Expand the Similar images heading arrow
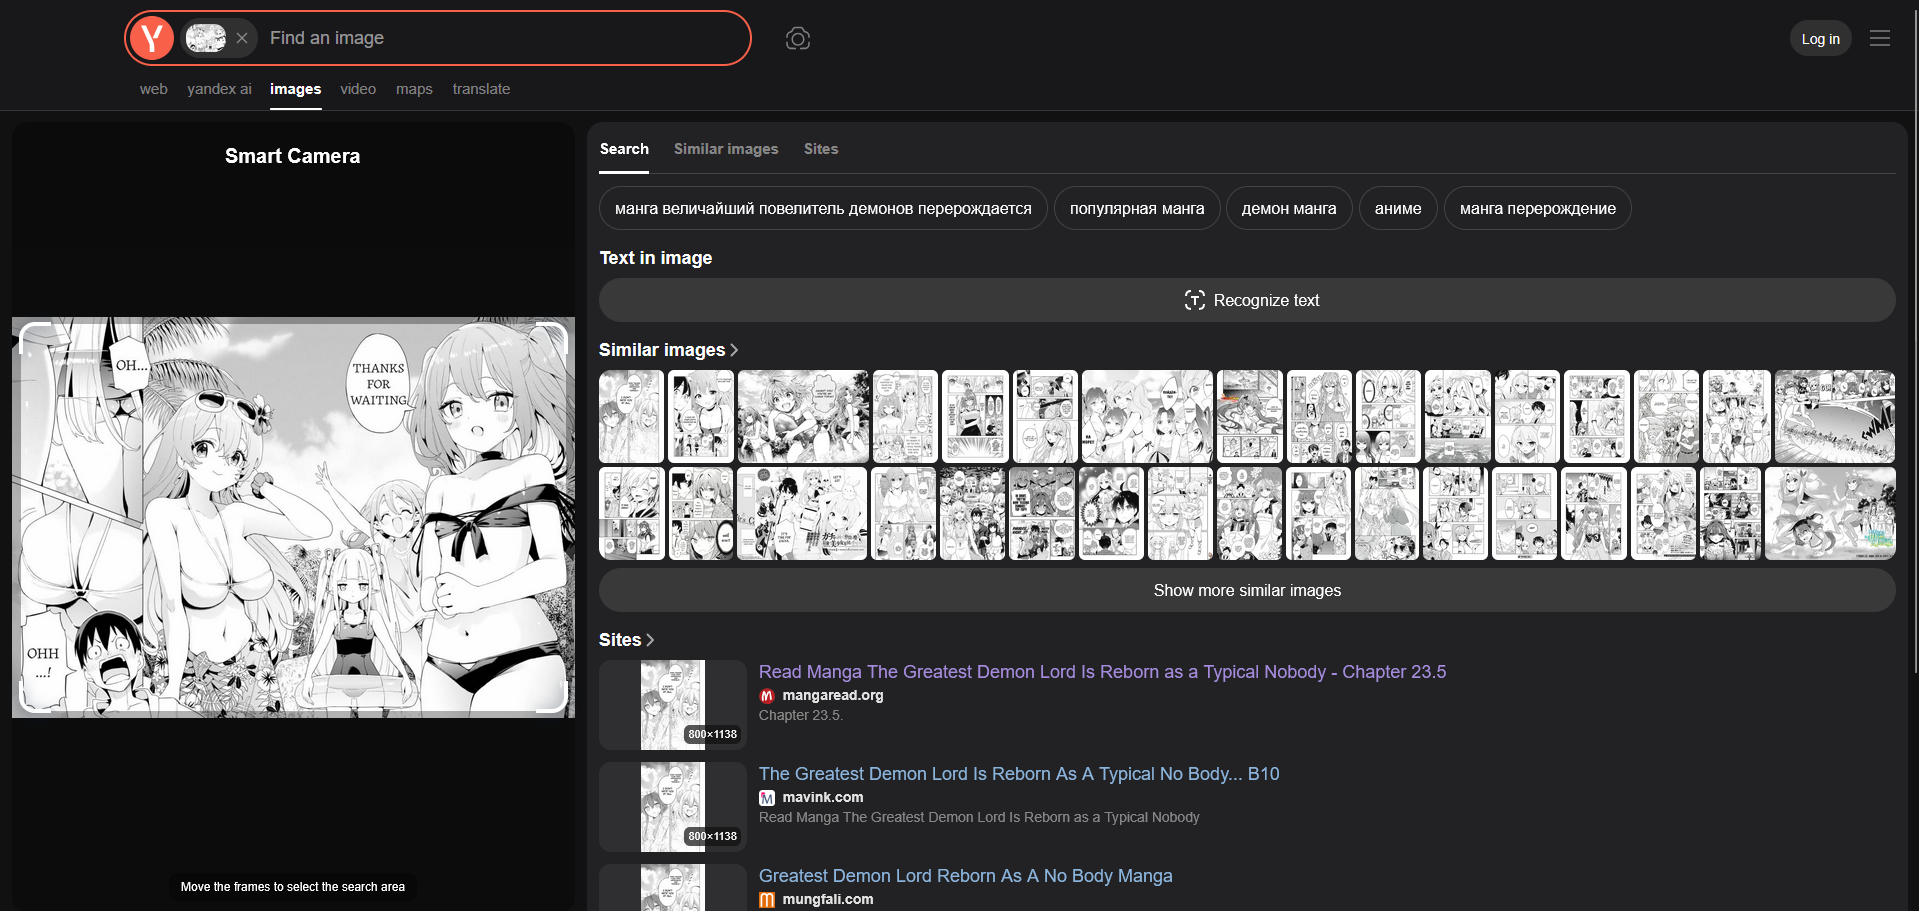The width and height of the screenshot is (1919, 911). tap(735, 350)
